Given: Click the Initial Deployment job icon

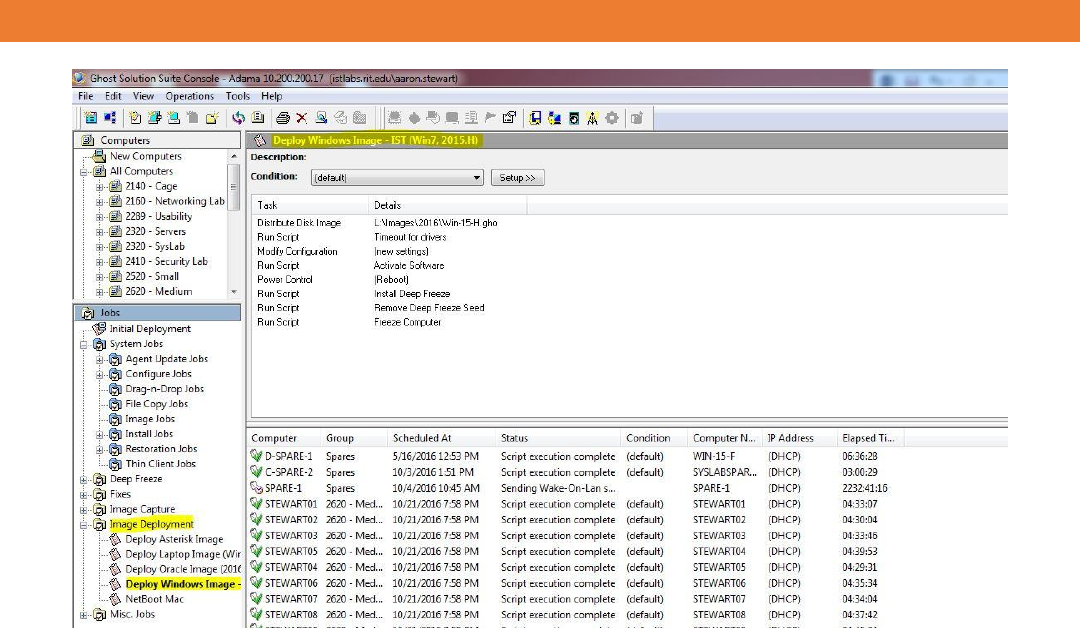Looking at the screenshot, I should (99, 329).
